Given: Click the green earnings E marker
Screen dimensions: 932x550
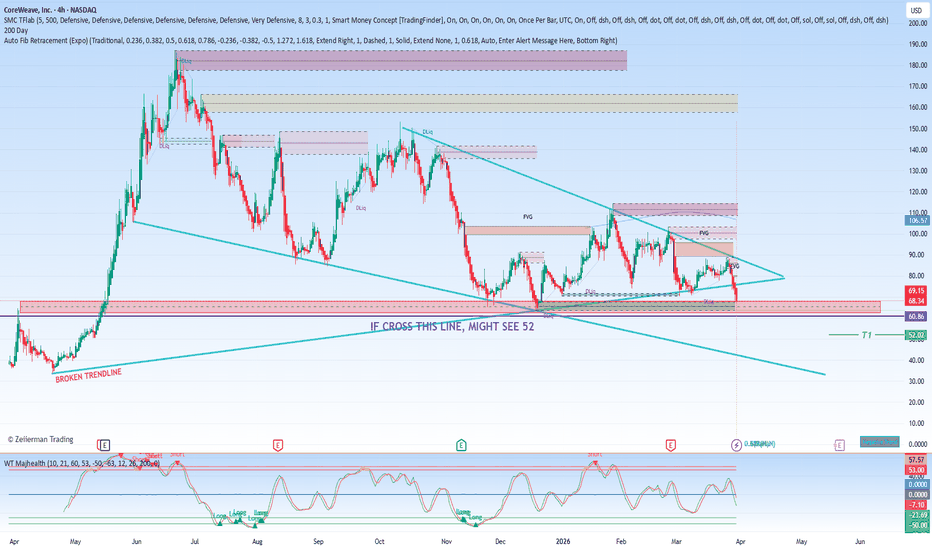Looking at the screenshot, I should pos(460,443).
